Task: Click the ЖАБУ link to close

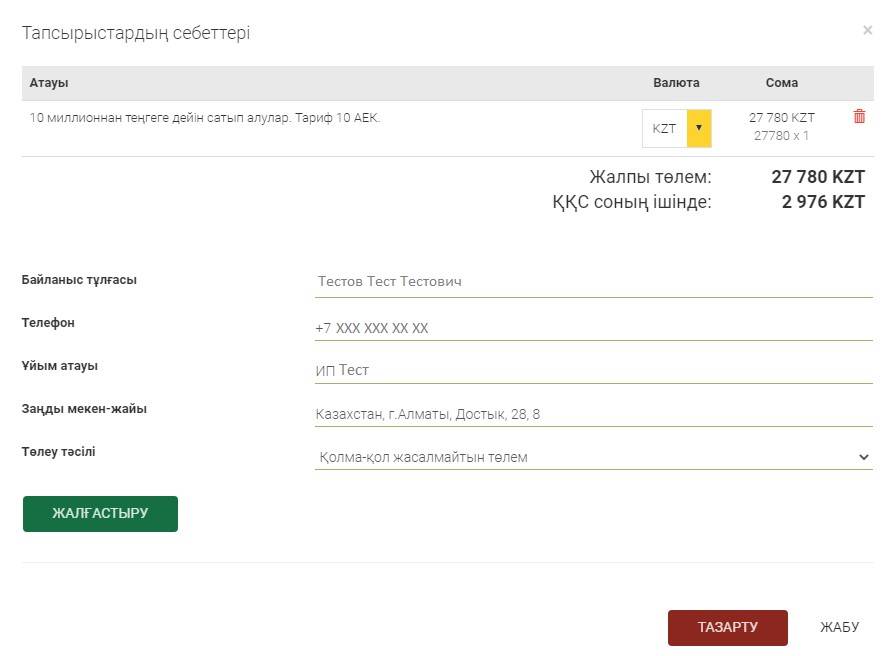Action: pos(839,628)
